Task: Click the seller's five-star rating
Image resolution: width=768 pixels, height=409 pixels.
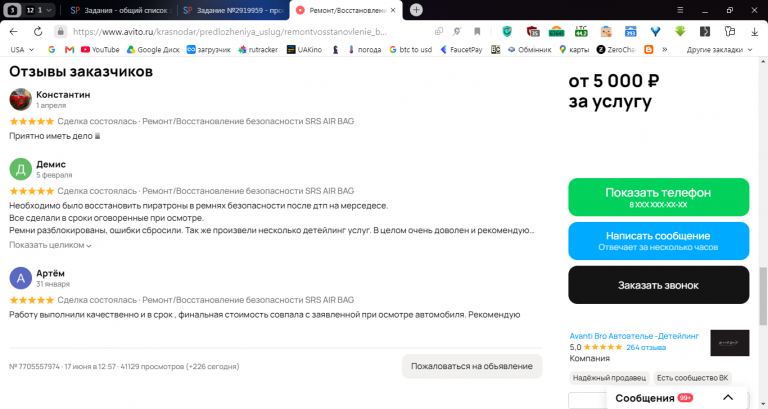Action: (602, 347)
